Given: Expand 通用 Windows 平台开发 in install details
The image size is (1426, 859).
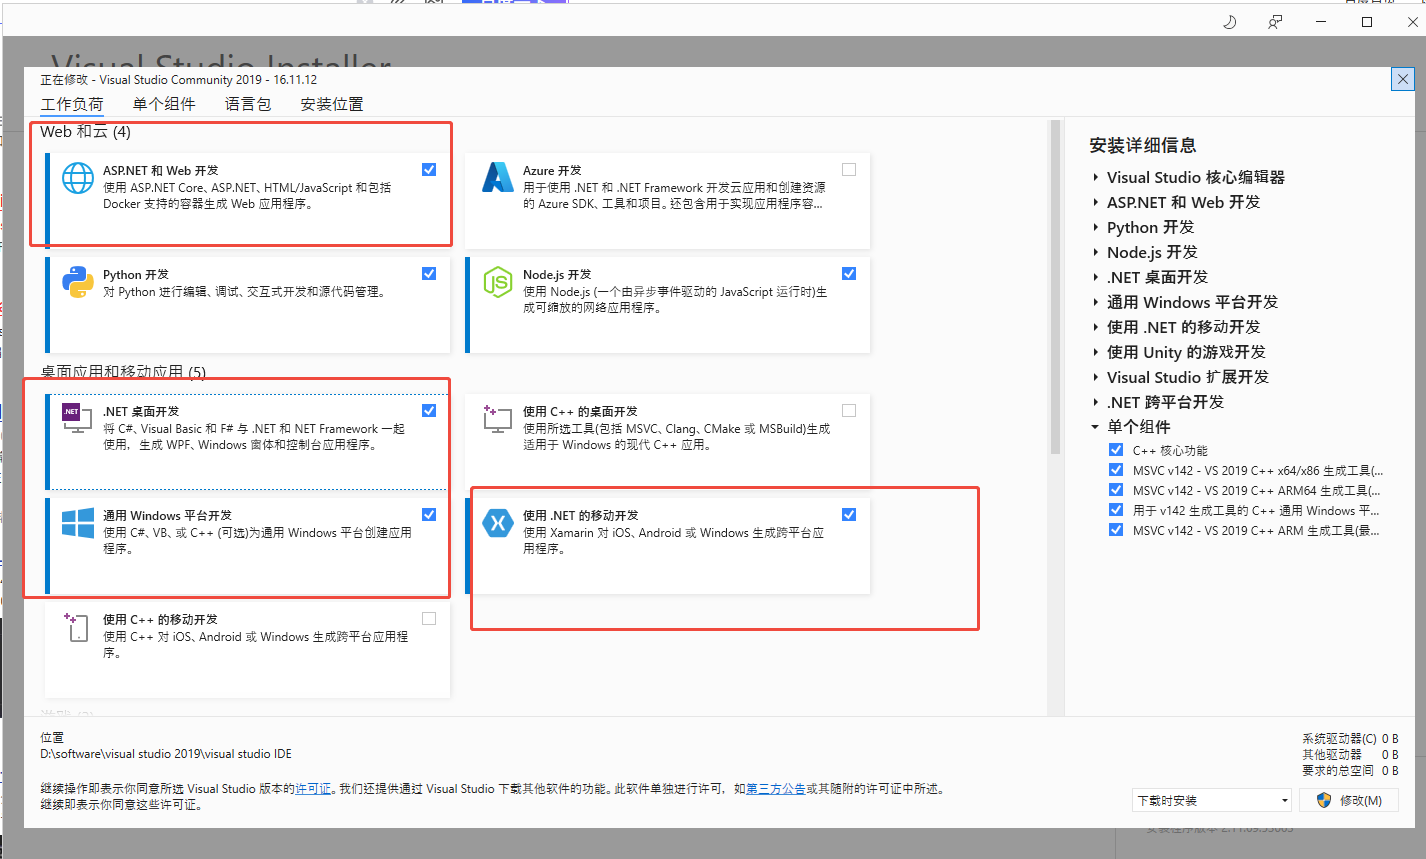Looking at the screenshot, I should click(x=1096, y=302).
